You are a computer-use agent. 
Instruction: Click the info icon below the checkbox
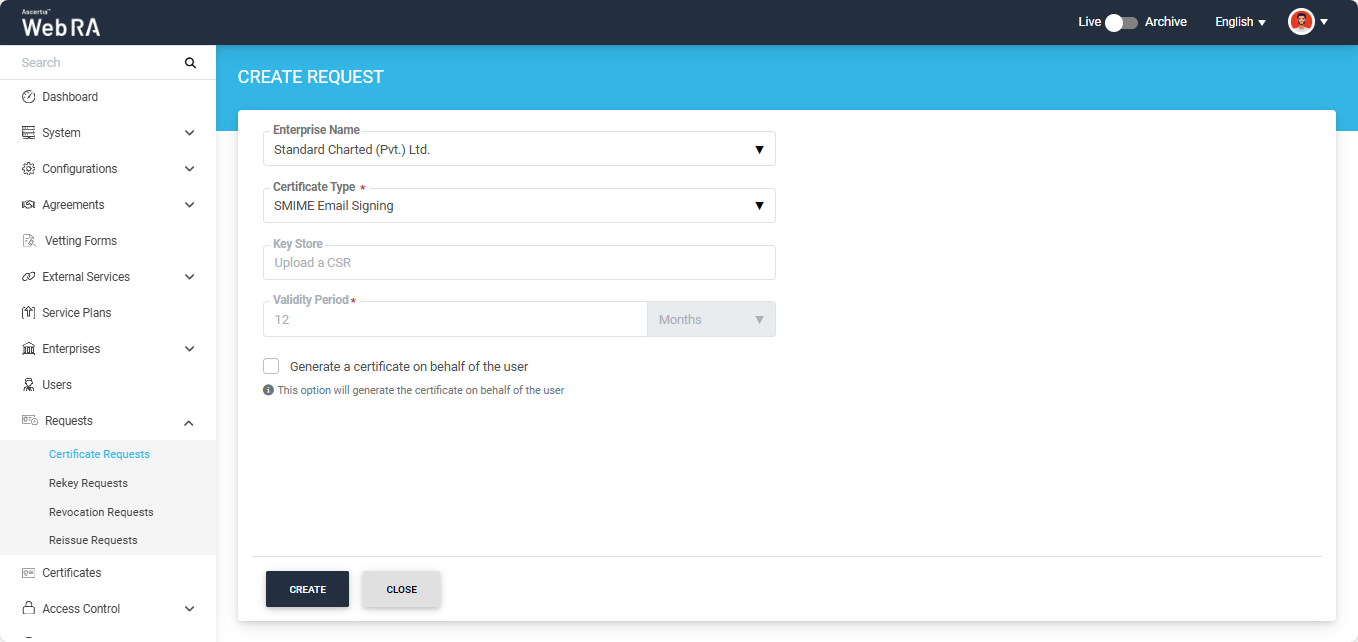[268, 390]
